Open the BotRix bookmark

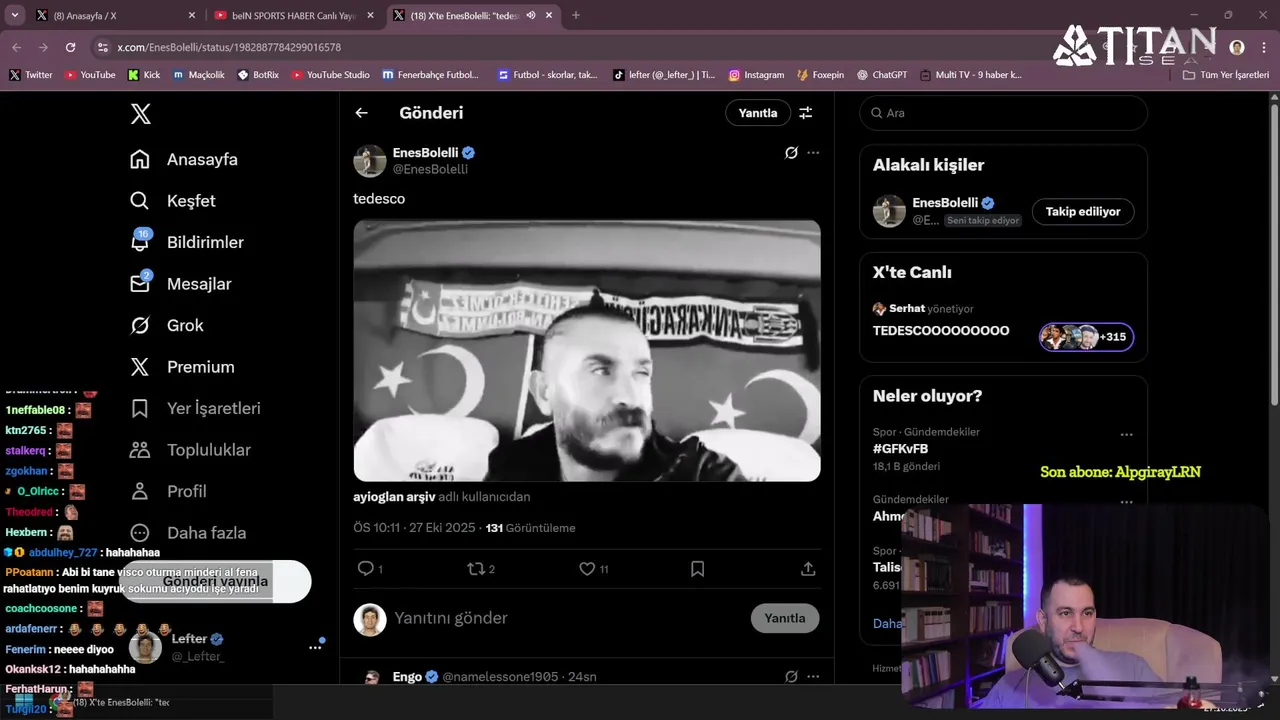258,75
